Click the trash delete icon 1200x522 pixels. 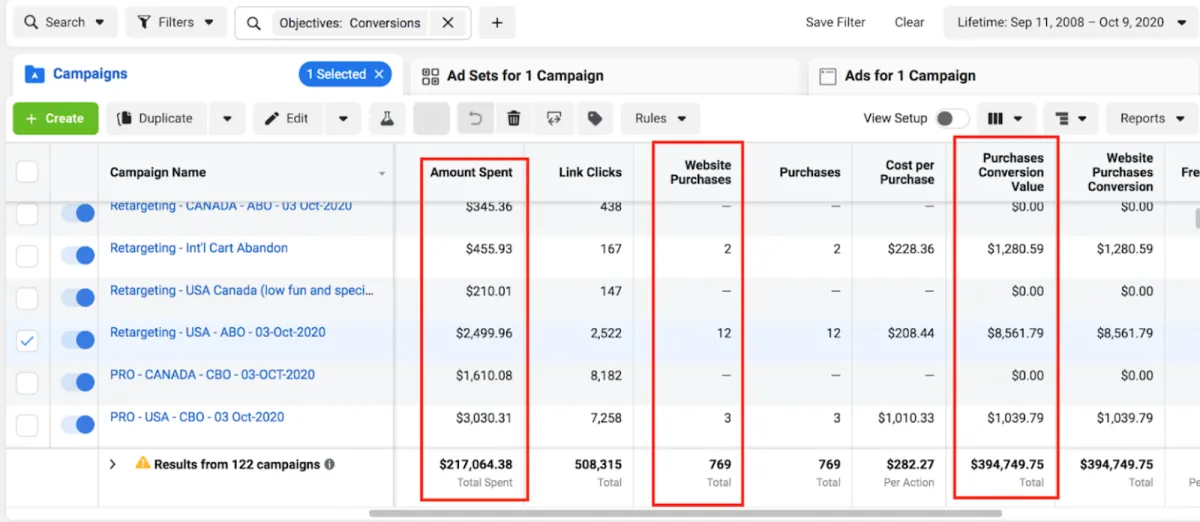click(514, 118)
